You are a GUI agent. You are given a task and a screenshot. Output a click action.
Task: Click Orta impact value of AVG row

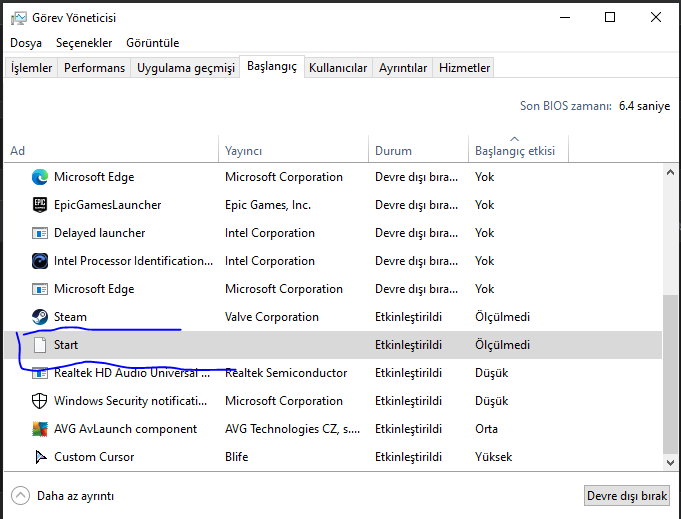pos(486,429)
